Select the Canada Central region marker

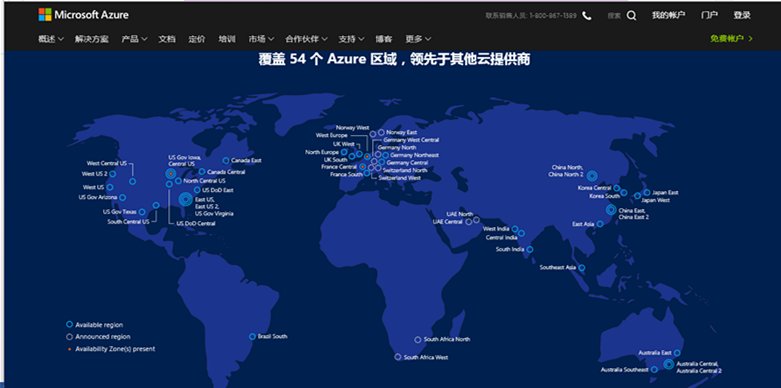(x=202, y=172)
